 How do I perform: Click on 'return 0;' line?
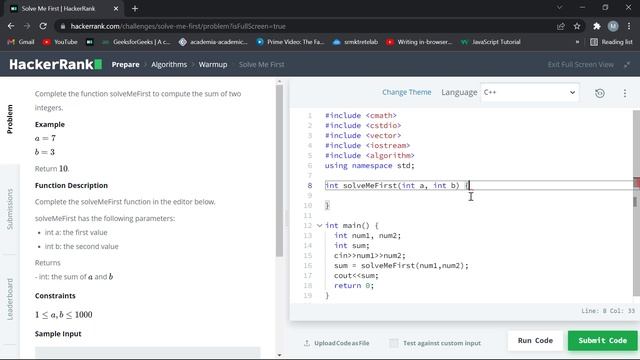click(353, 285)
